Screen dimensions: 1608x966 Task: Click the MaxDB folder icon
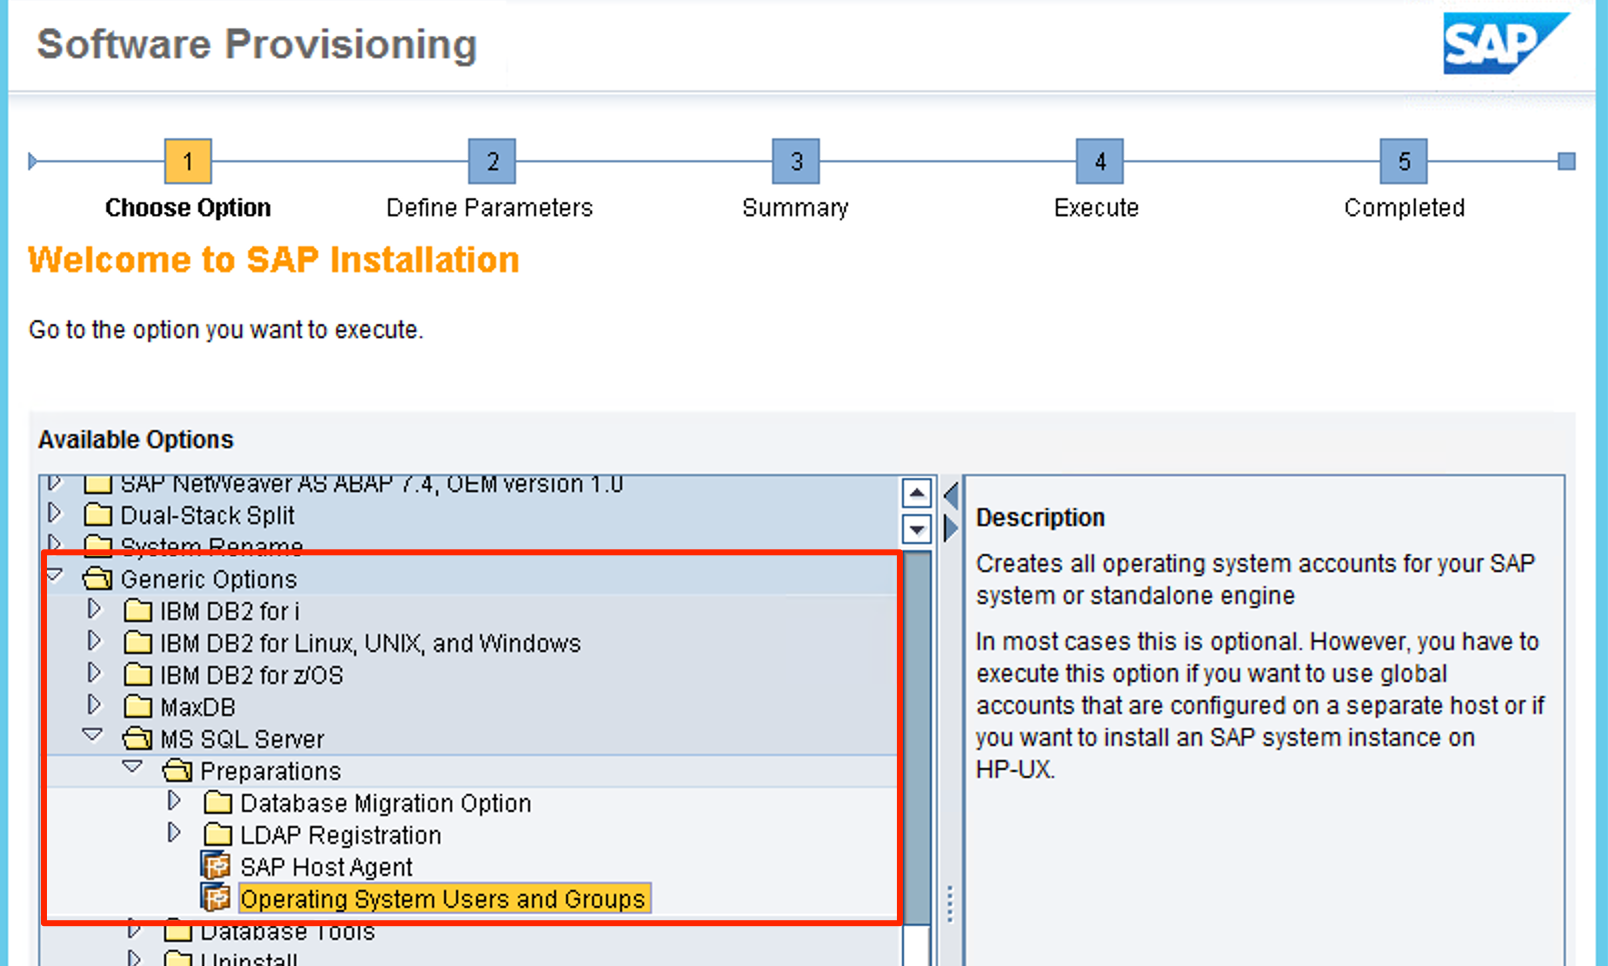pyautogui.click(x=137, y=707)
